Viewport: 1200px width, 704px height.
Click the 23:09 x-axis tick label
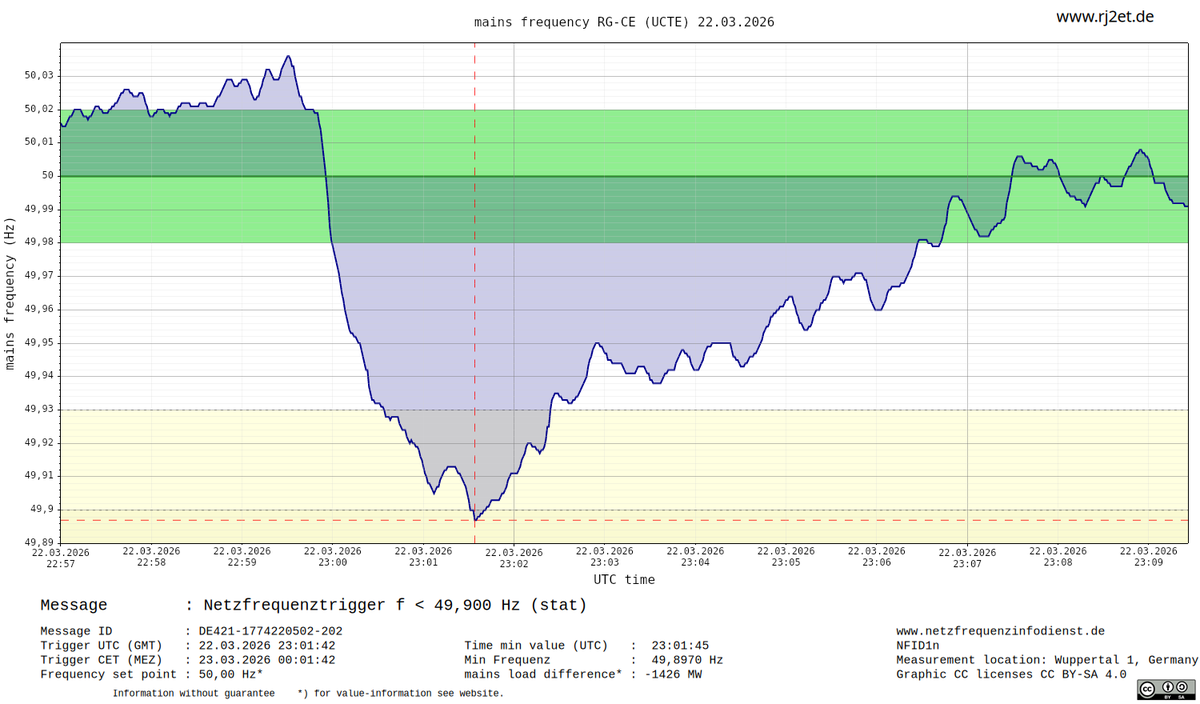point(1148,557)
